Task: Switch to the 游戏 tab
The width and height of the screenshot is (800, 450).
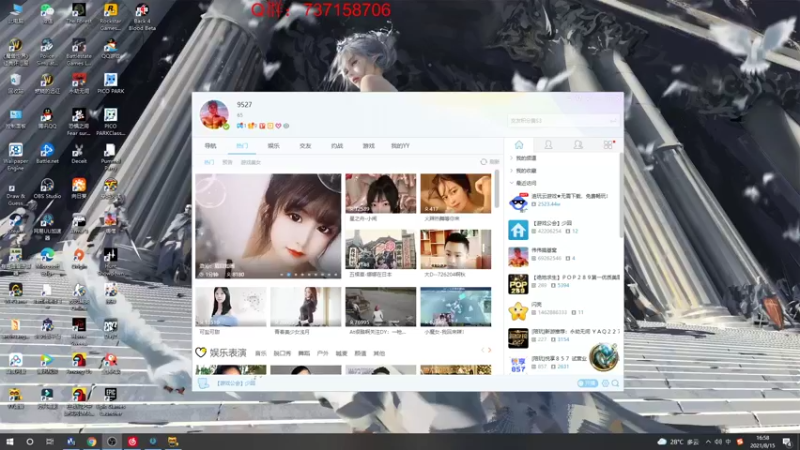Action: 368,146
